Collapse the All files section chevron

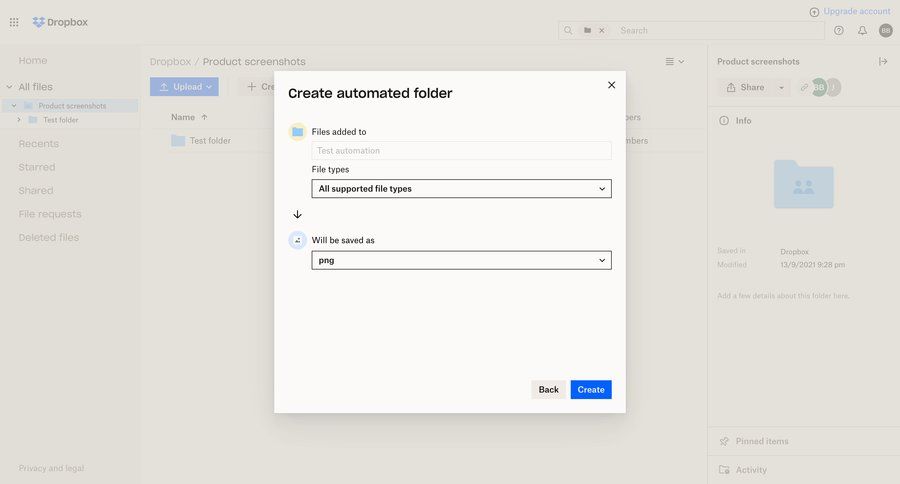[9, 87]
